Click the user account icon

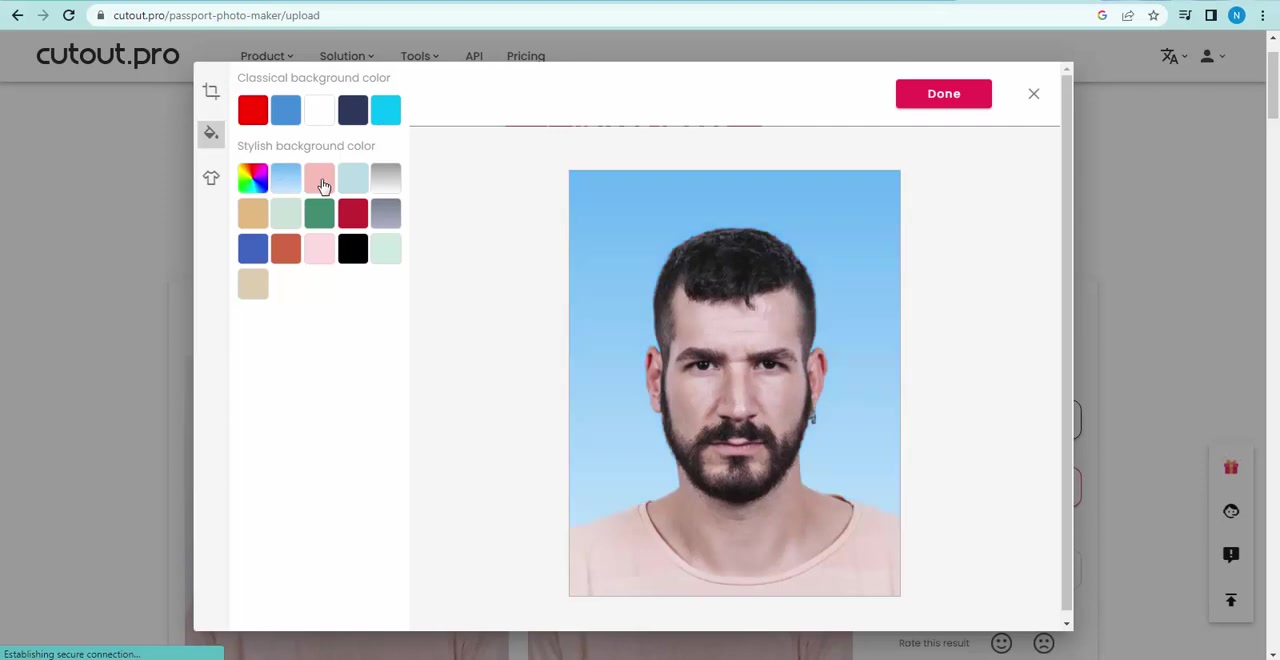(1207, 56)
